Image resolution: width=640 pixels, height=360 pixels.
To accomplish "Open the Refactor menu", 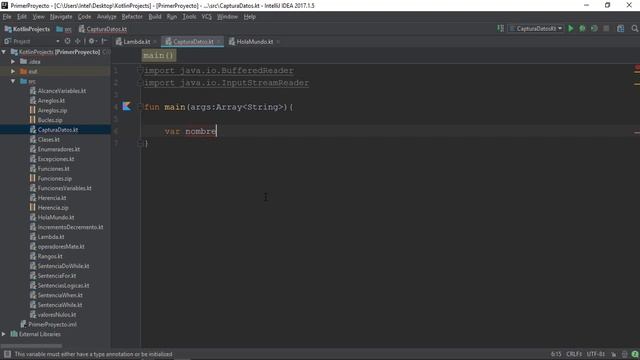I will pyautogui.click(x=132, y=17).
